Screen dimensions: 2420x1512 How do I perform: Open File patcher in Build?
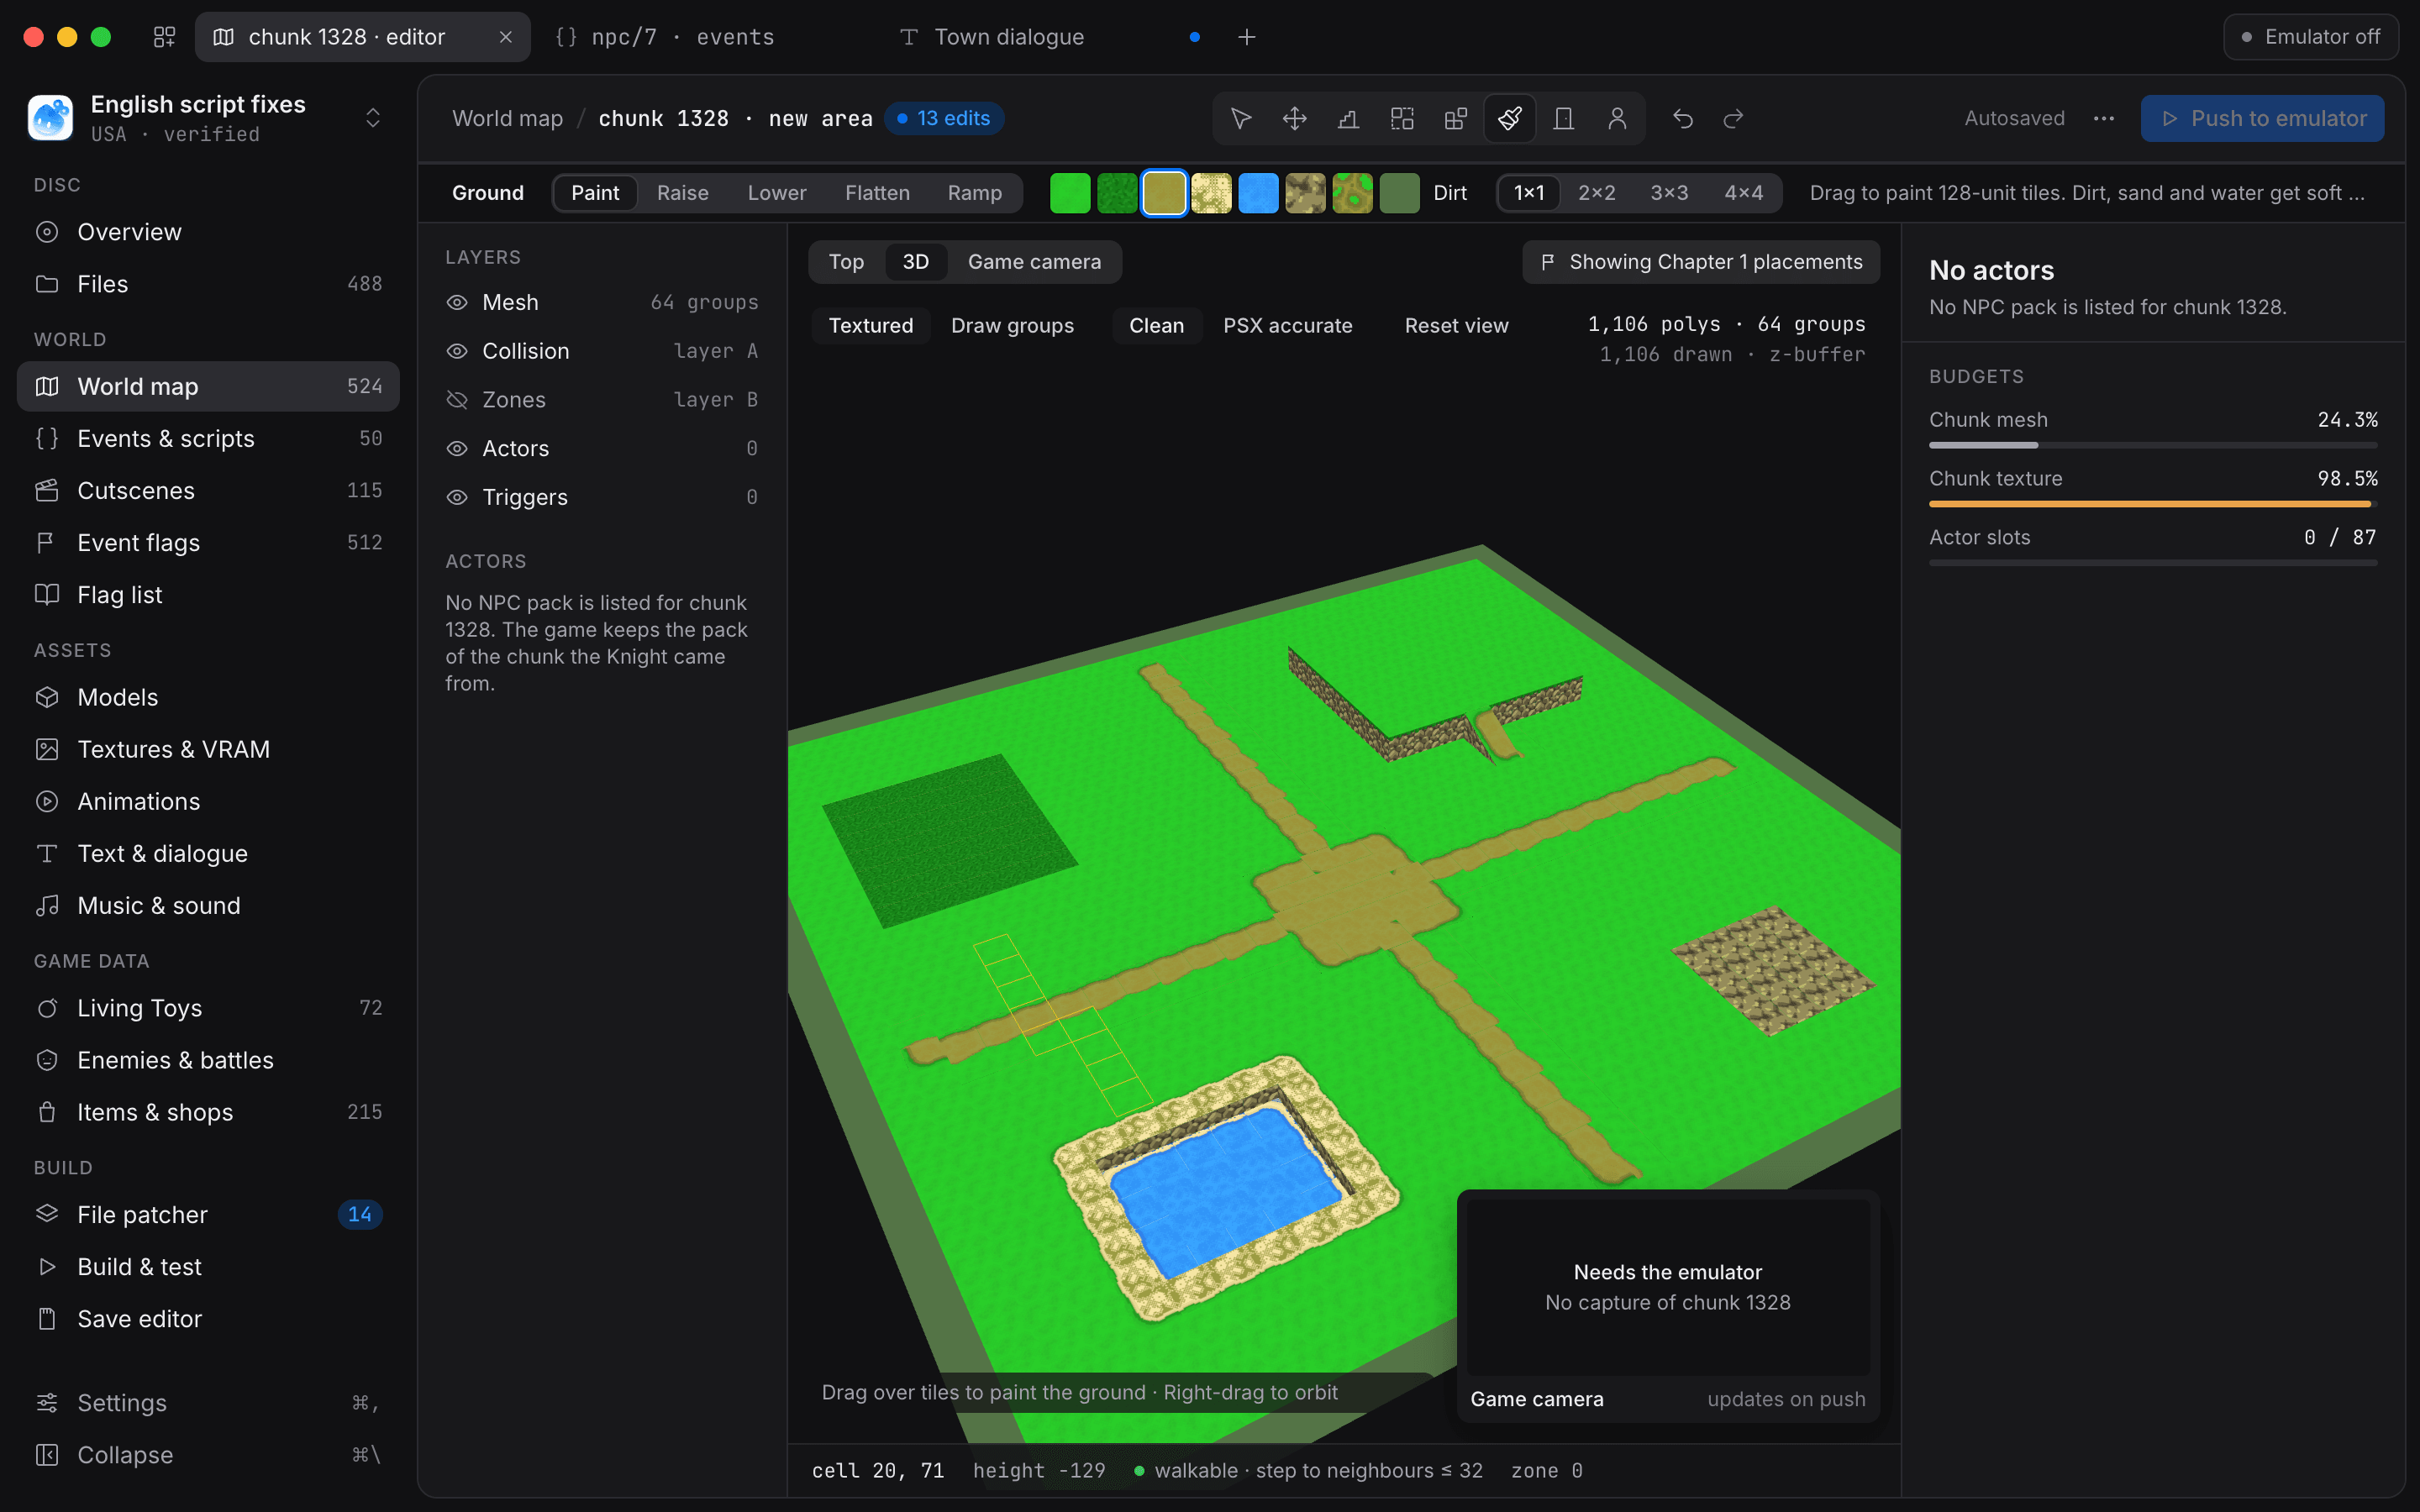pyautogui.click(x=208, y=1214)
